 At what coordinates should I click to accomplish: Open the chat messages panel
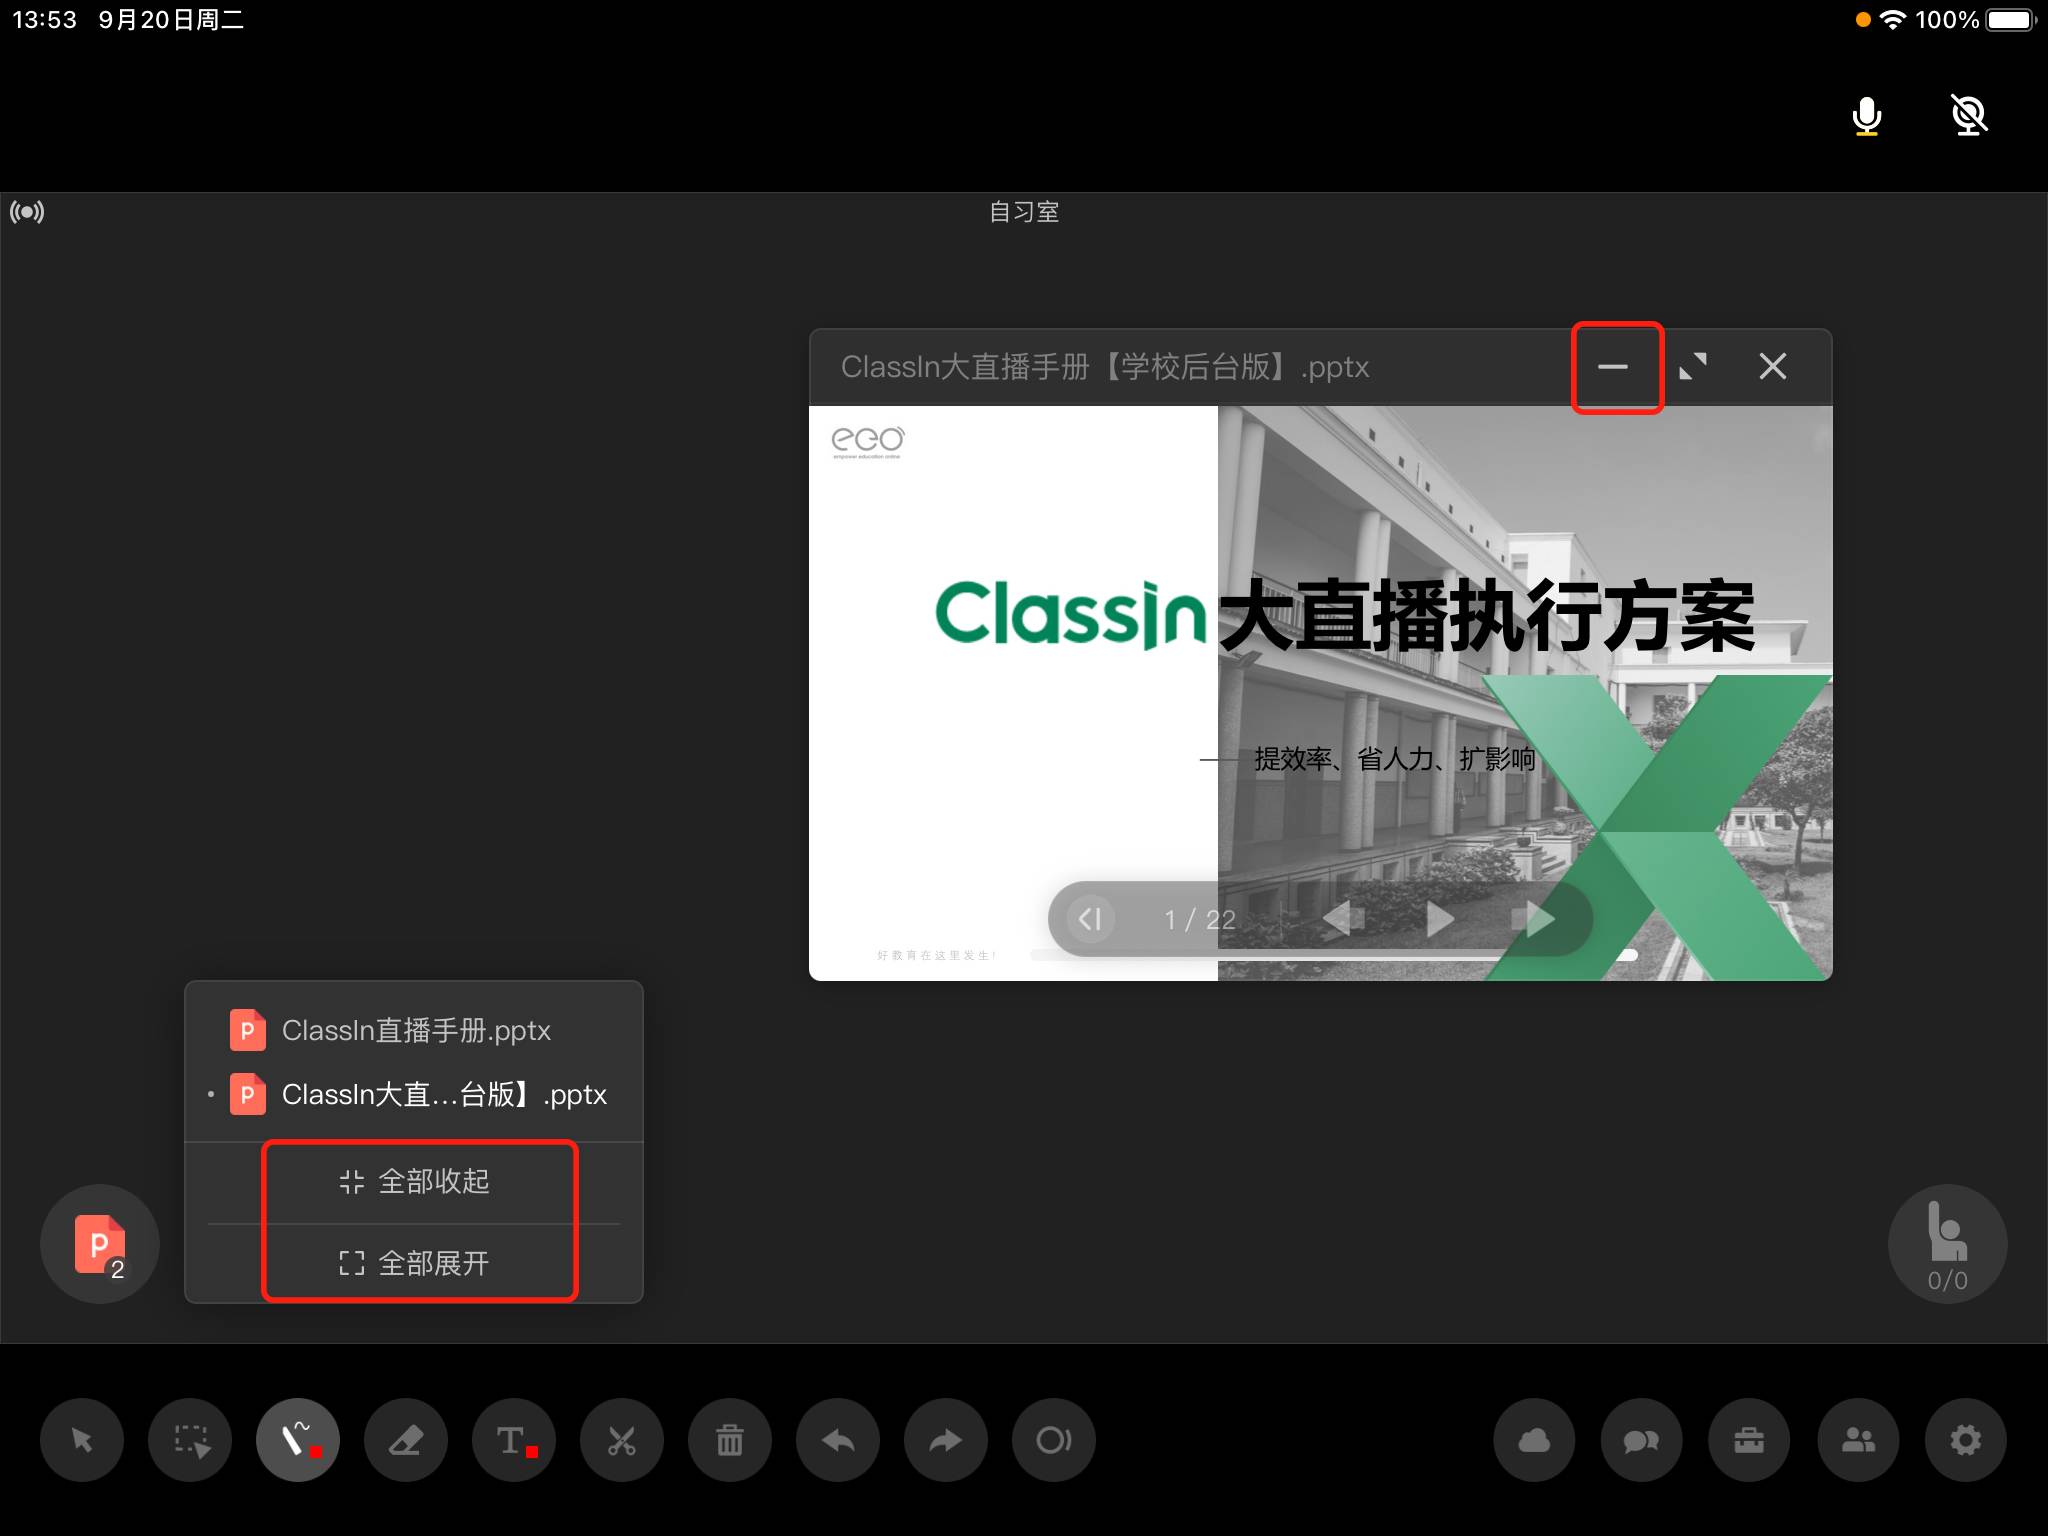(x=1642, y=1440)
